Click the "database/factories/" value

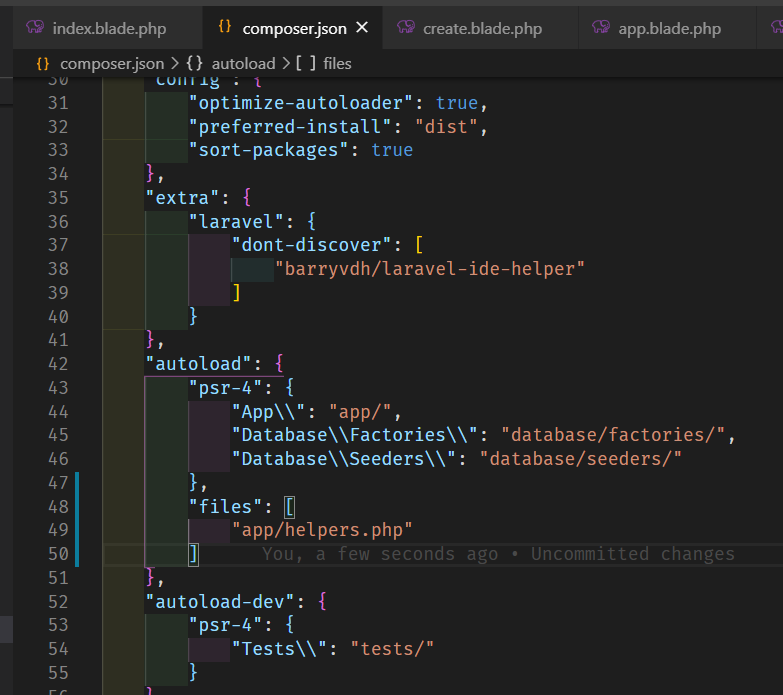(x=613, y=435)
